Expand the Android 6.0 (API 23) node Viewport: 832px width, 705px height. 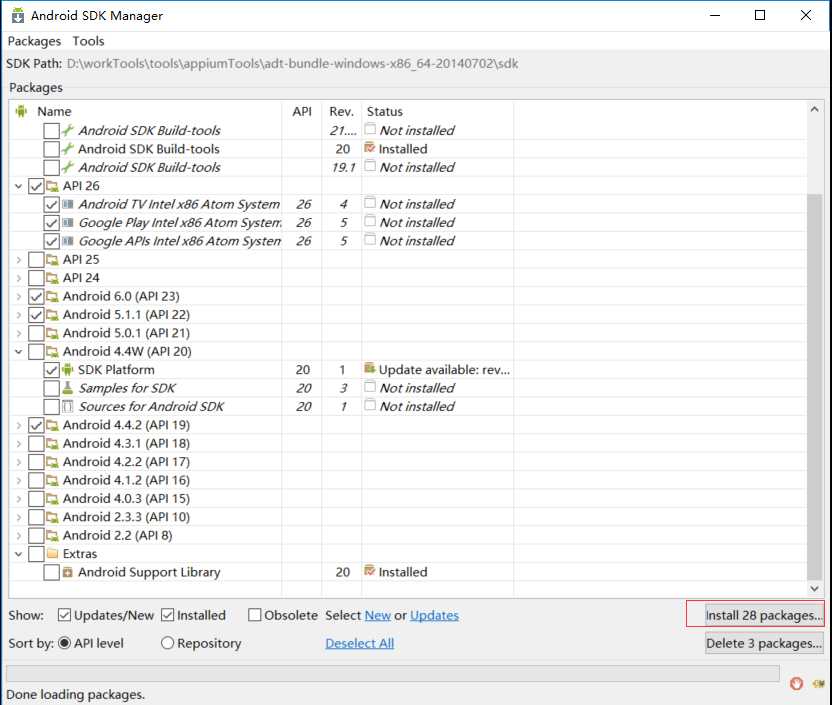(19, 297)
